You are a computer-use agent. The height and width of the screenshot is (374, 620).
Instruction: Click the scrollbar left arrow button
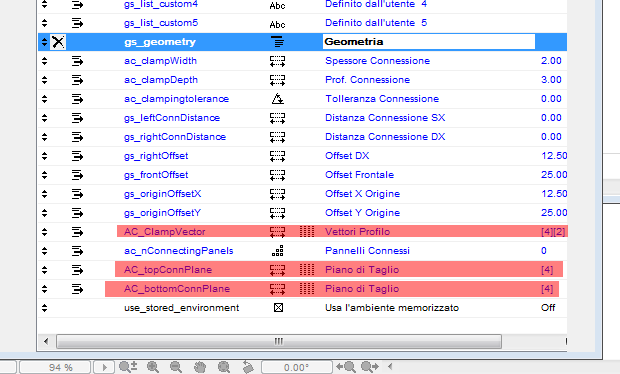[46, 341]
